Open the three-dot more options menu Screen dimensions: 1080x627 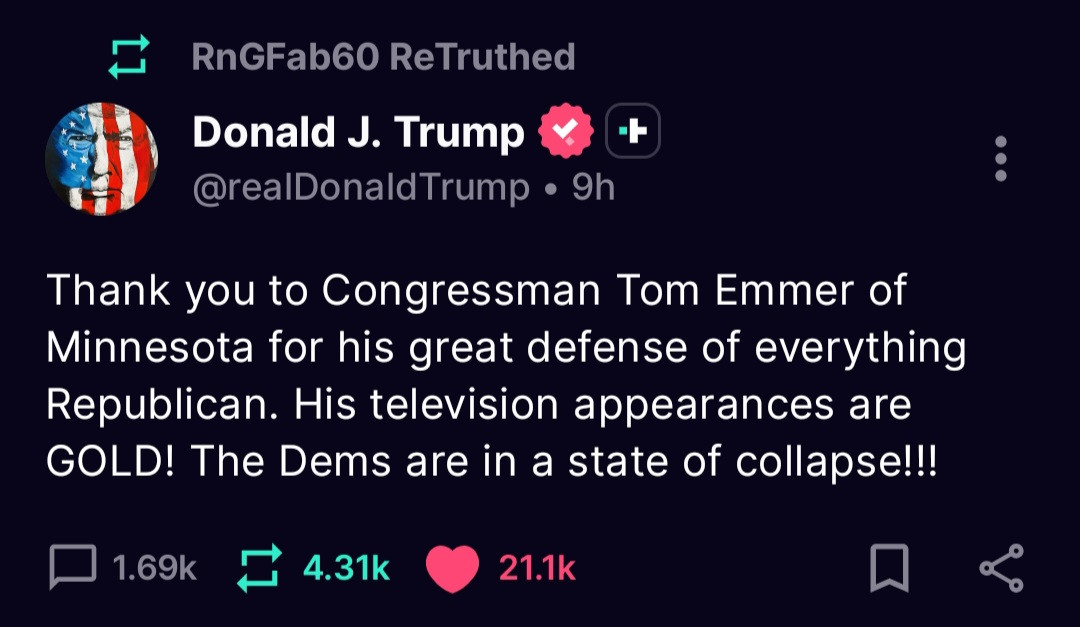coord(1001,158)
